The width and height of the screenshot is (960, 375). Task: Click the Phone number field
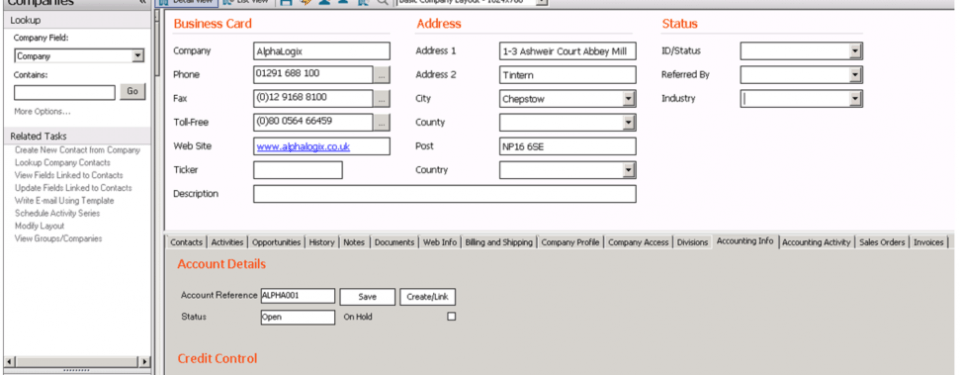(313, 75)
